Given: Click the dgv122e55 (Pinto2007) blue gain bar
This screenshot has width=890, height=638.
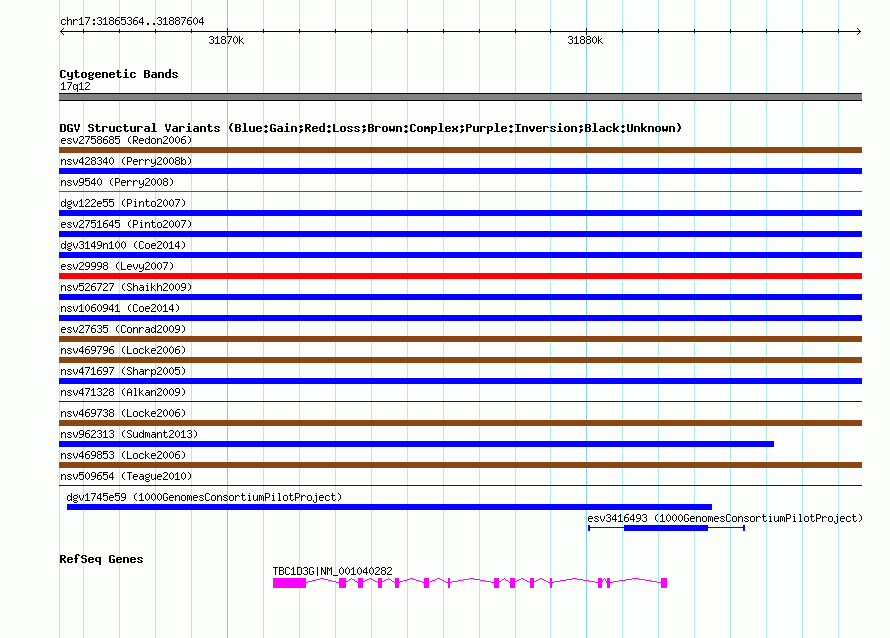Looking at the screenshot, I should [x=460, y=213].
